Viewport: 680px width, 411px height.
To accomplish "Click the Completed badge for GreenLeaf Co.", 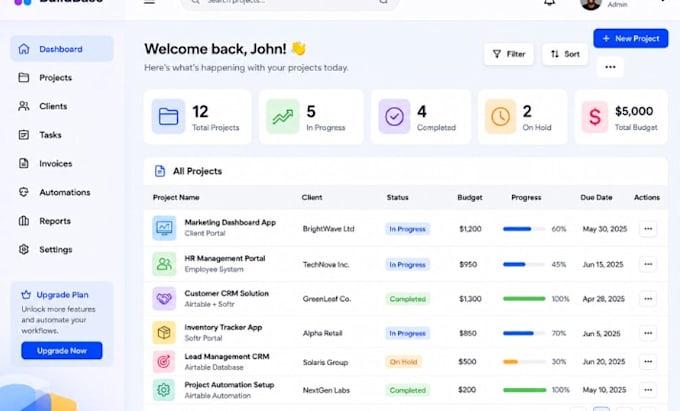I will click(x=408, y=299).
